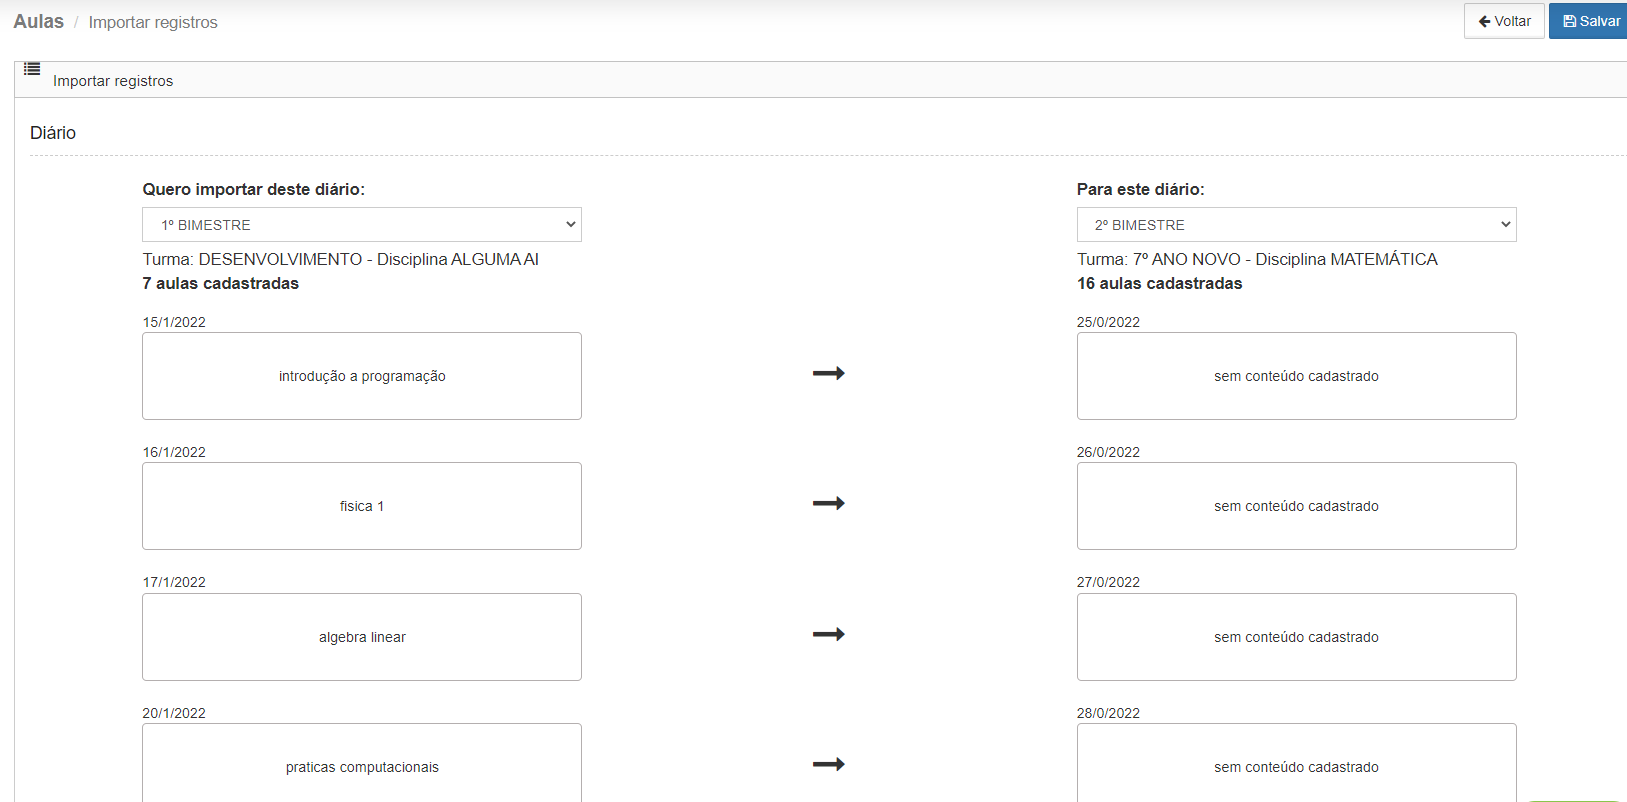Select the 26/0/2022 destination content box
The height and width of the screenshot is (802, 1627).
[x=1296, y=506]
